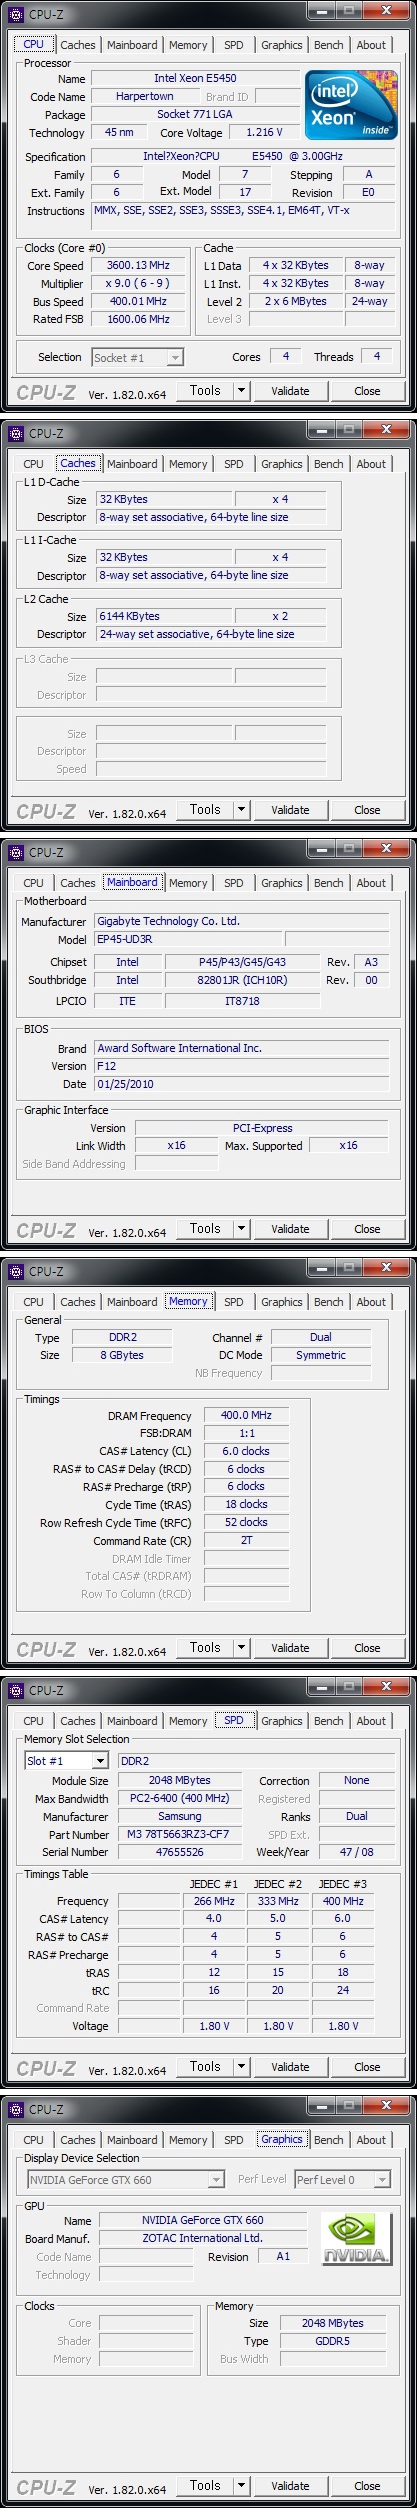Click the CPU-Z title icon in the Memory window

[15, 1271]
